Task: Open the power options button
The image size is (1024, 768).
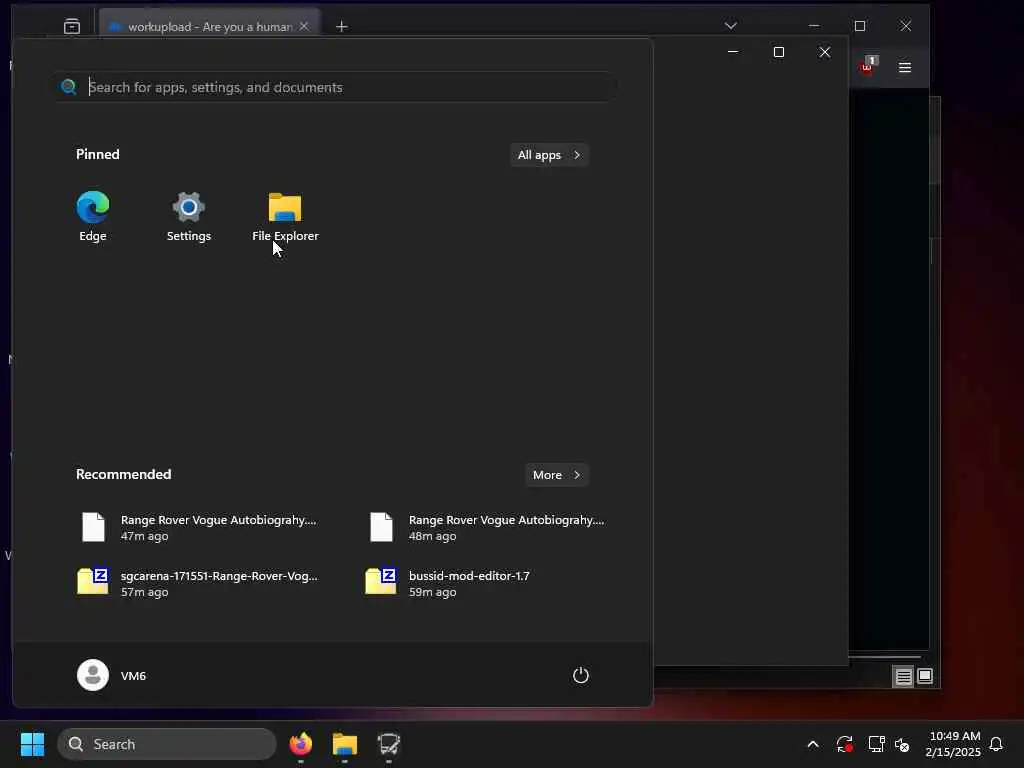Action: pos(581,675)
